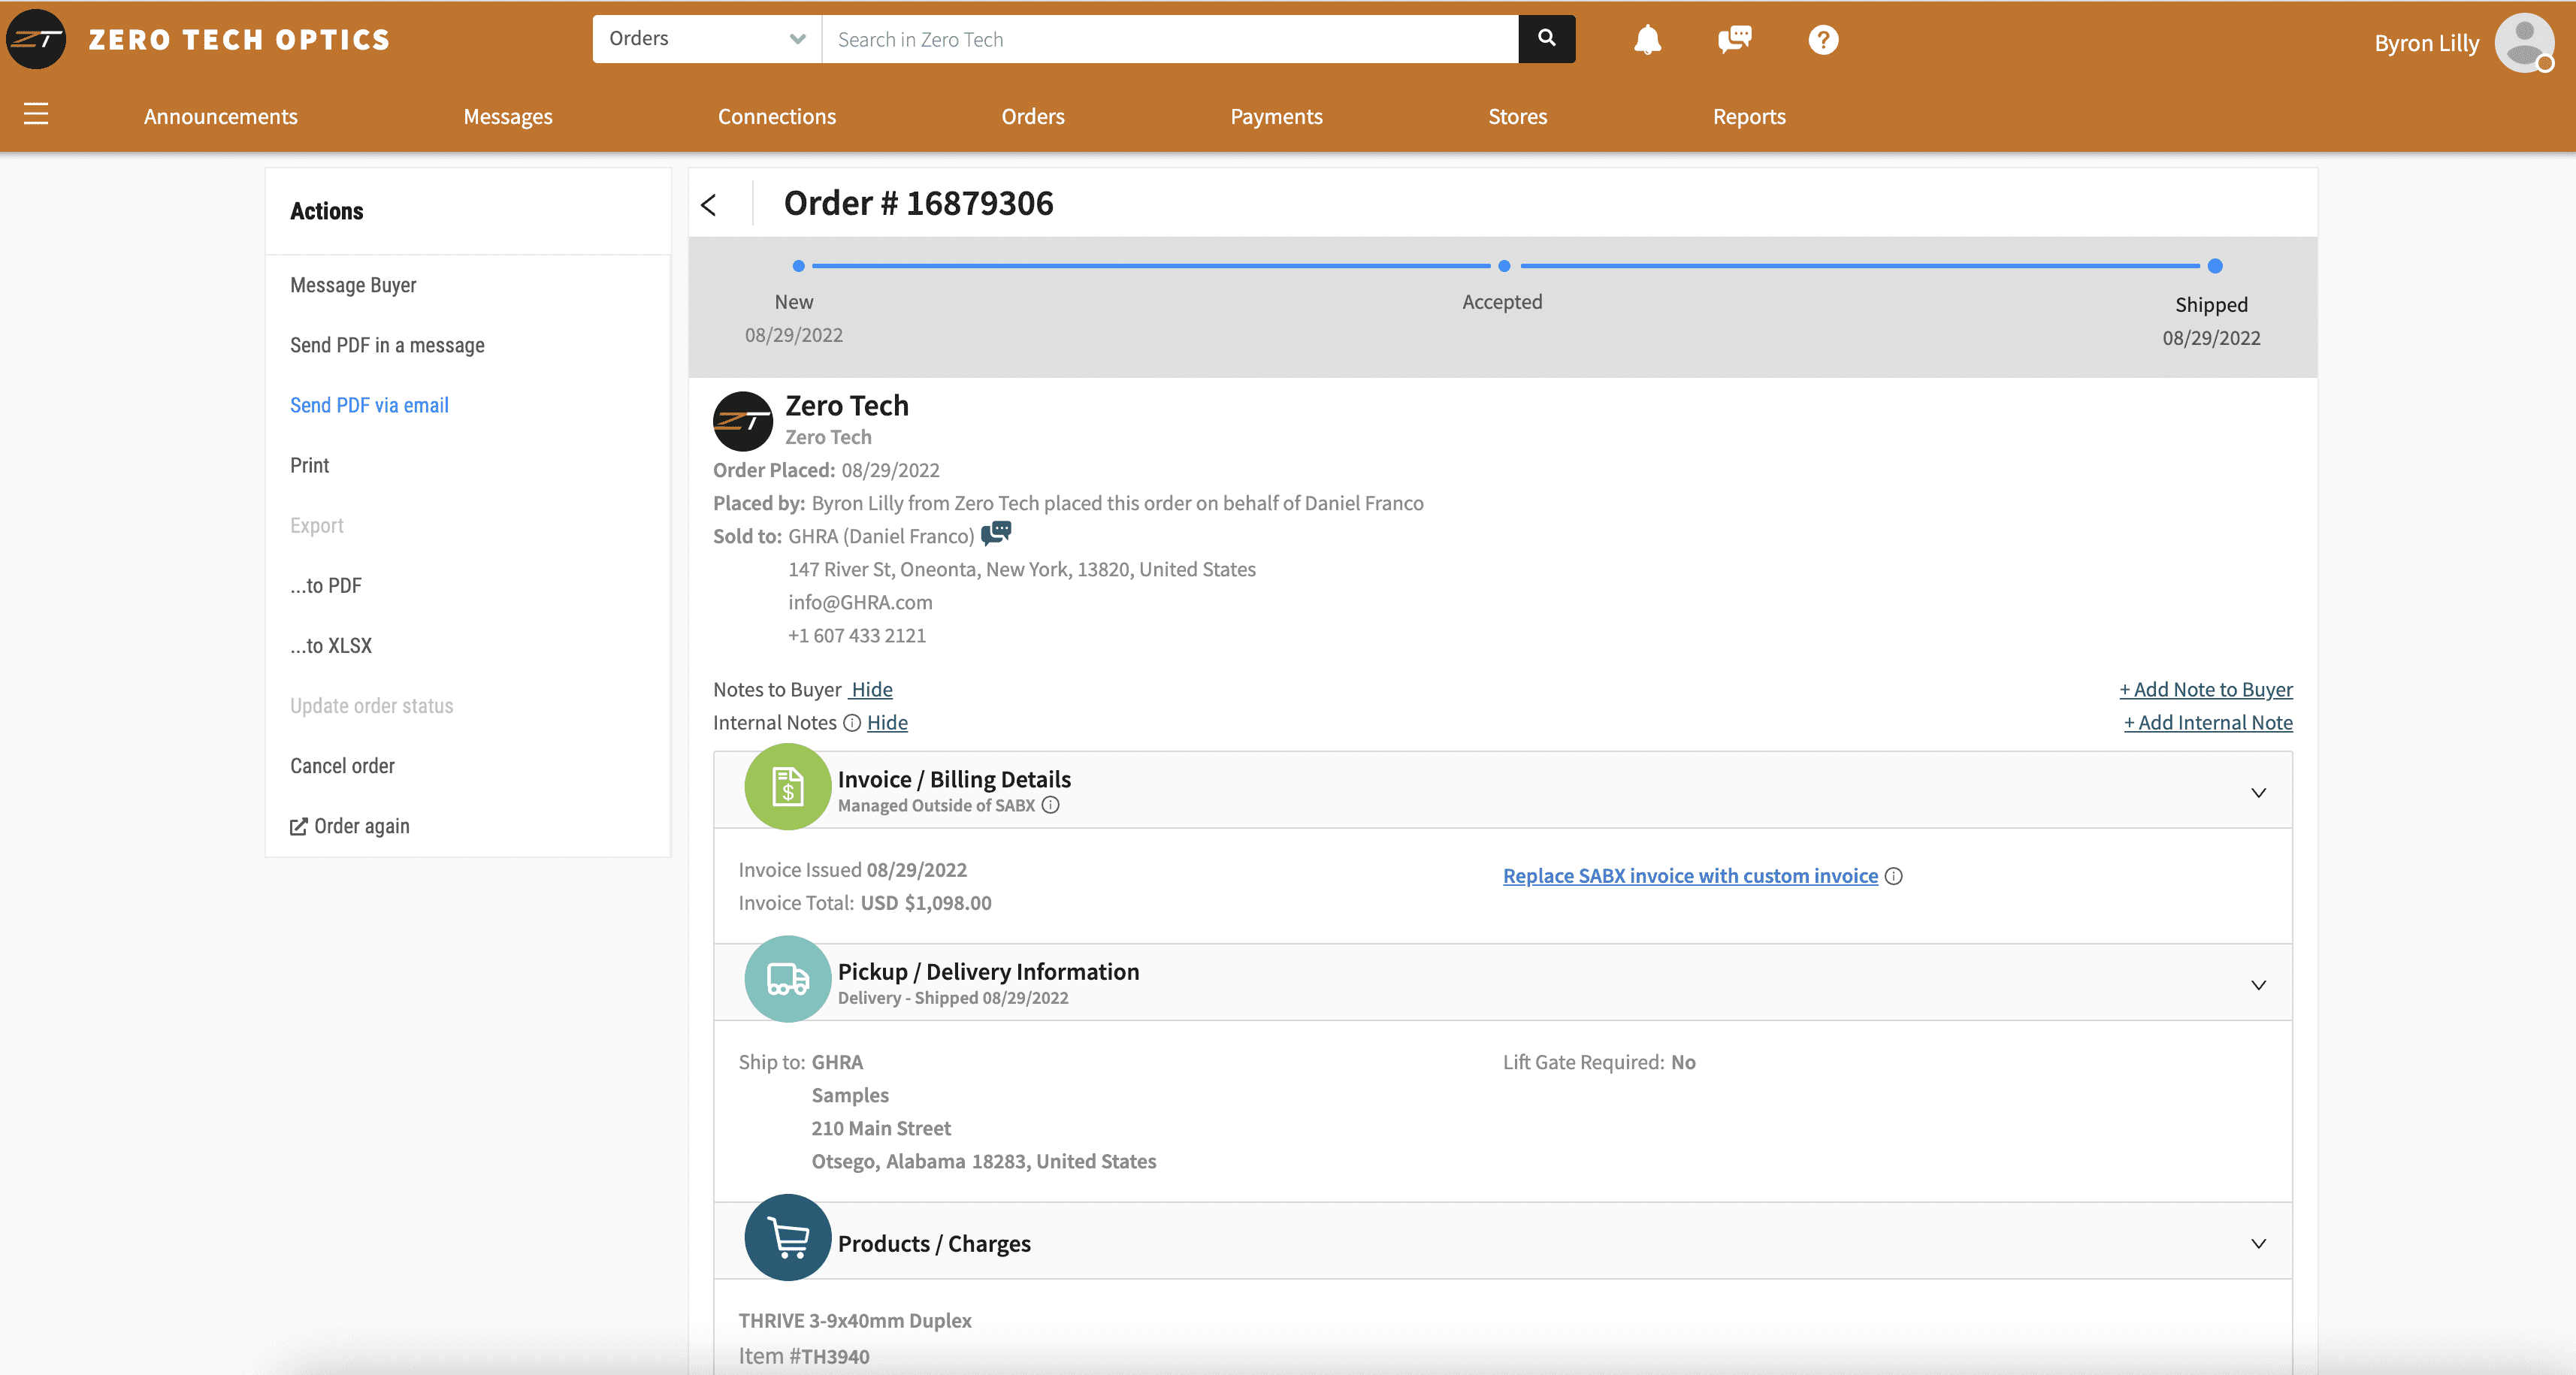Click + Add Internal Note

coord(2208,723)
